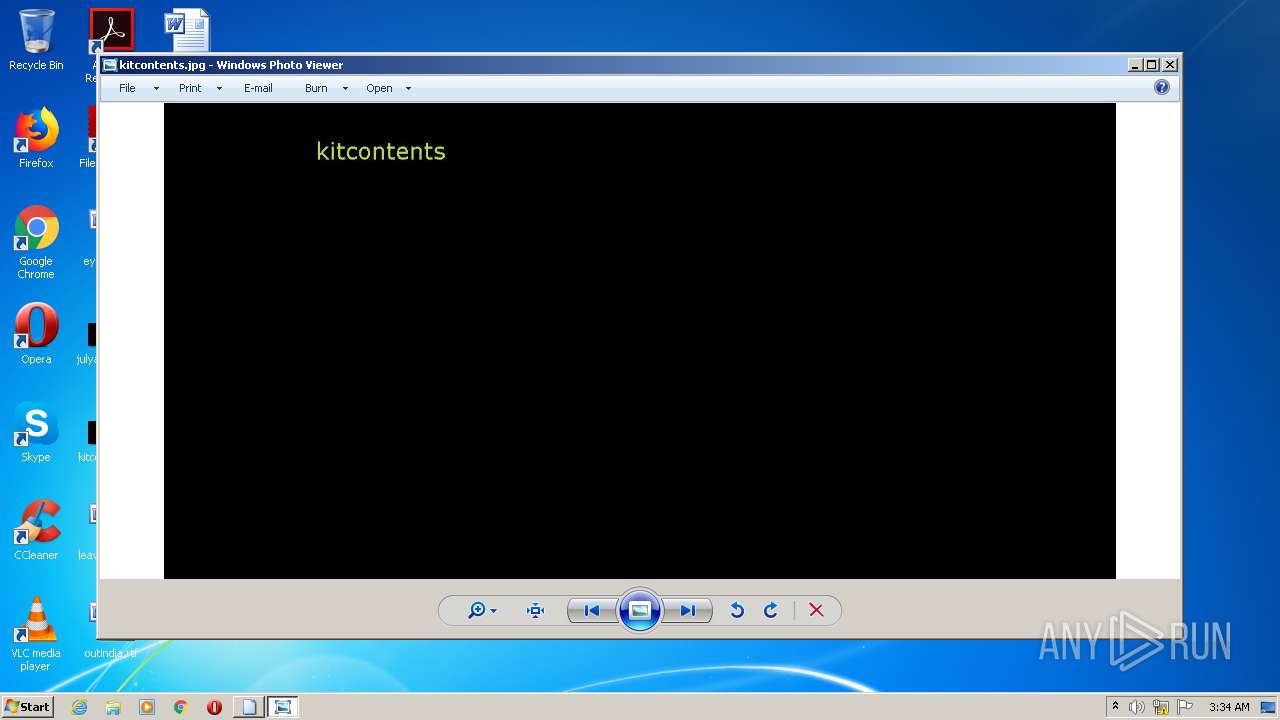Open the Recycle Bin desktop icon
The width and height of the screenshot is (1280, 720).
coord(36,40)
